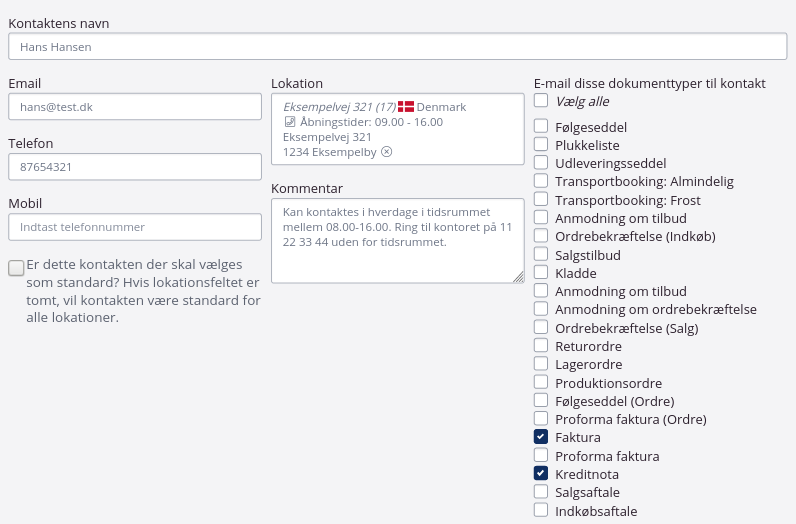Screen dimensions: 796x524
Task: Tick the Ordrebekræftelse (Salg) checkbox
Action: [541, 328]
